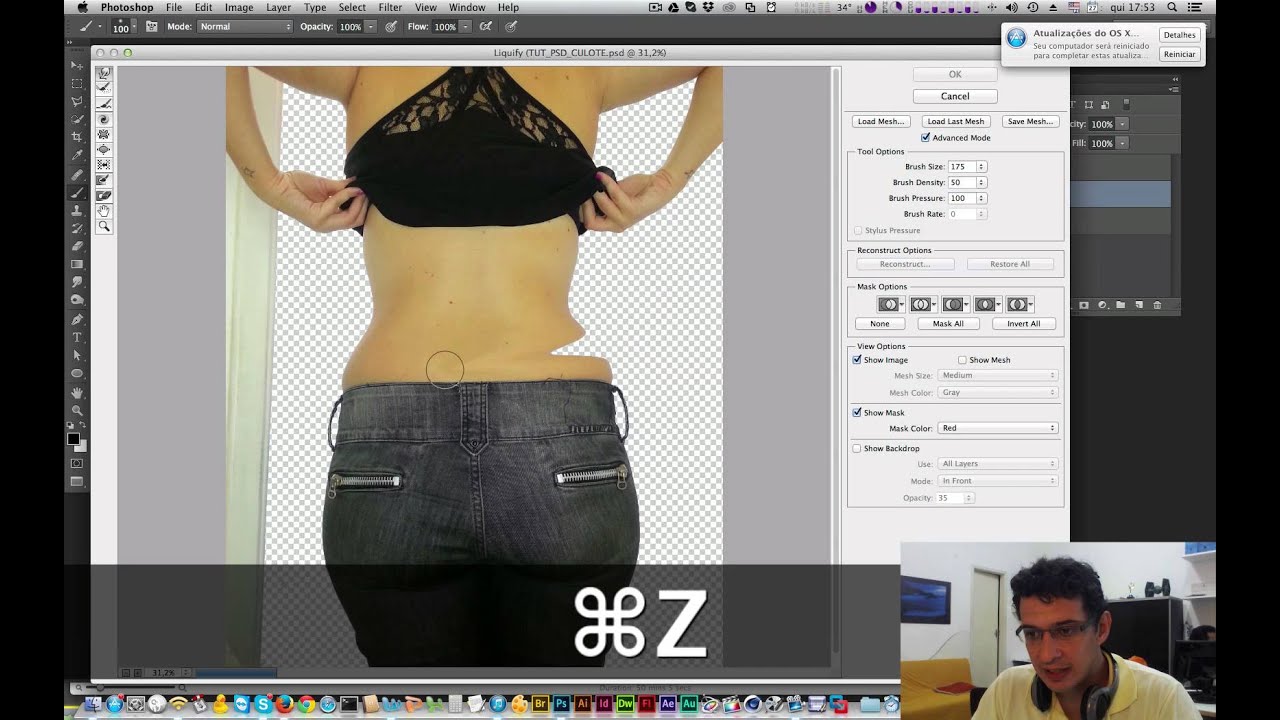Click the Load Last Mesh button
Screen dimensions: 1280x720
click(x=955, y=121)
